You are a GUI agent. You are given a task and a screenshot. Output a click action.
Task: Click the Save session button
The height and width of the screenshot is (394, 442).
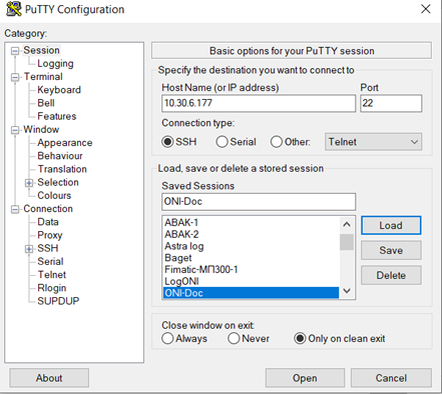pyautogui.click(x=391, y=250)
